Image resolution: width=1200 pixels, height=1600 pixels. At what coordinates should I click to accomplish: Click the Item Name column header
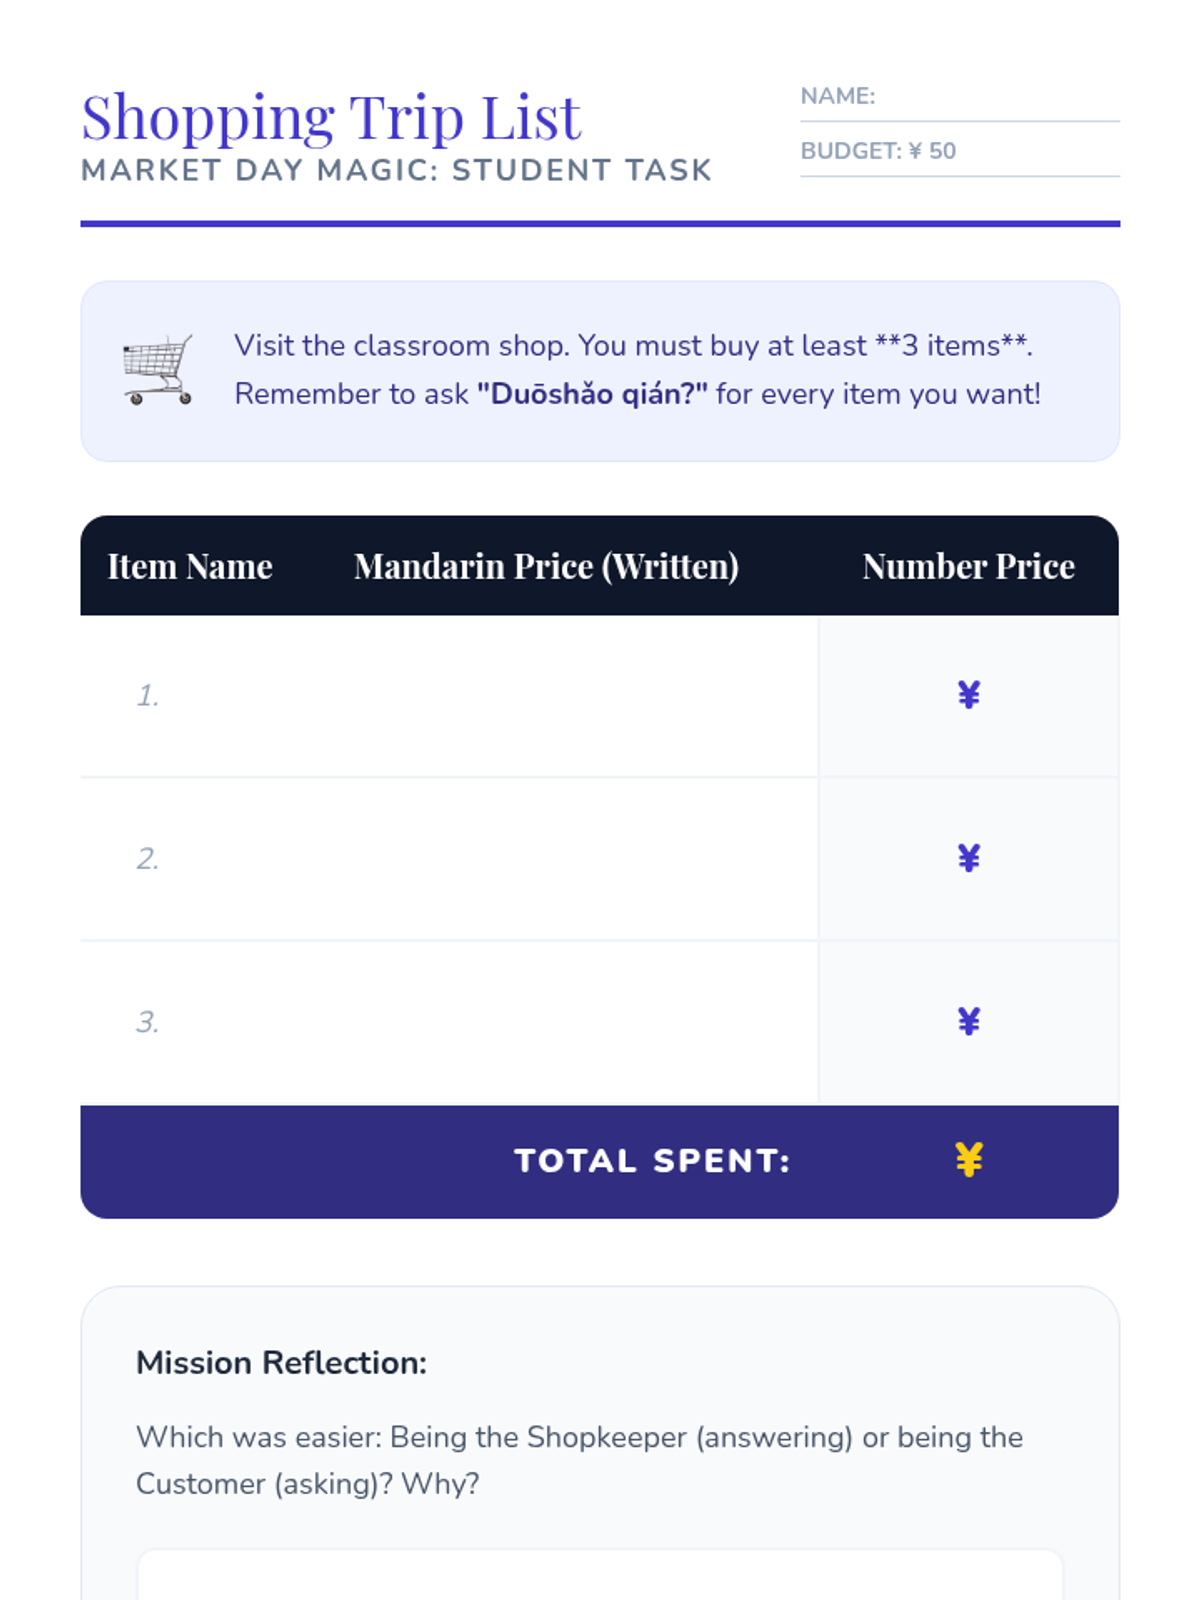(x=190, y=567)
